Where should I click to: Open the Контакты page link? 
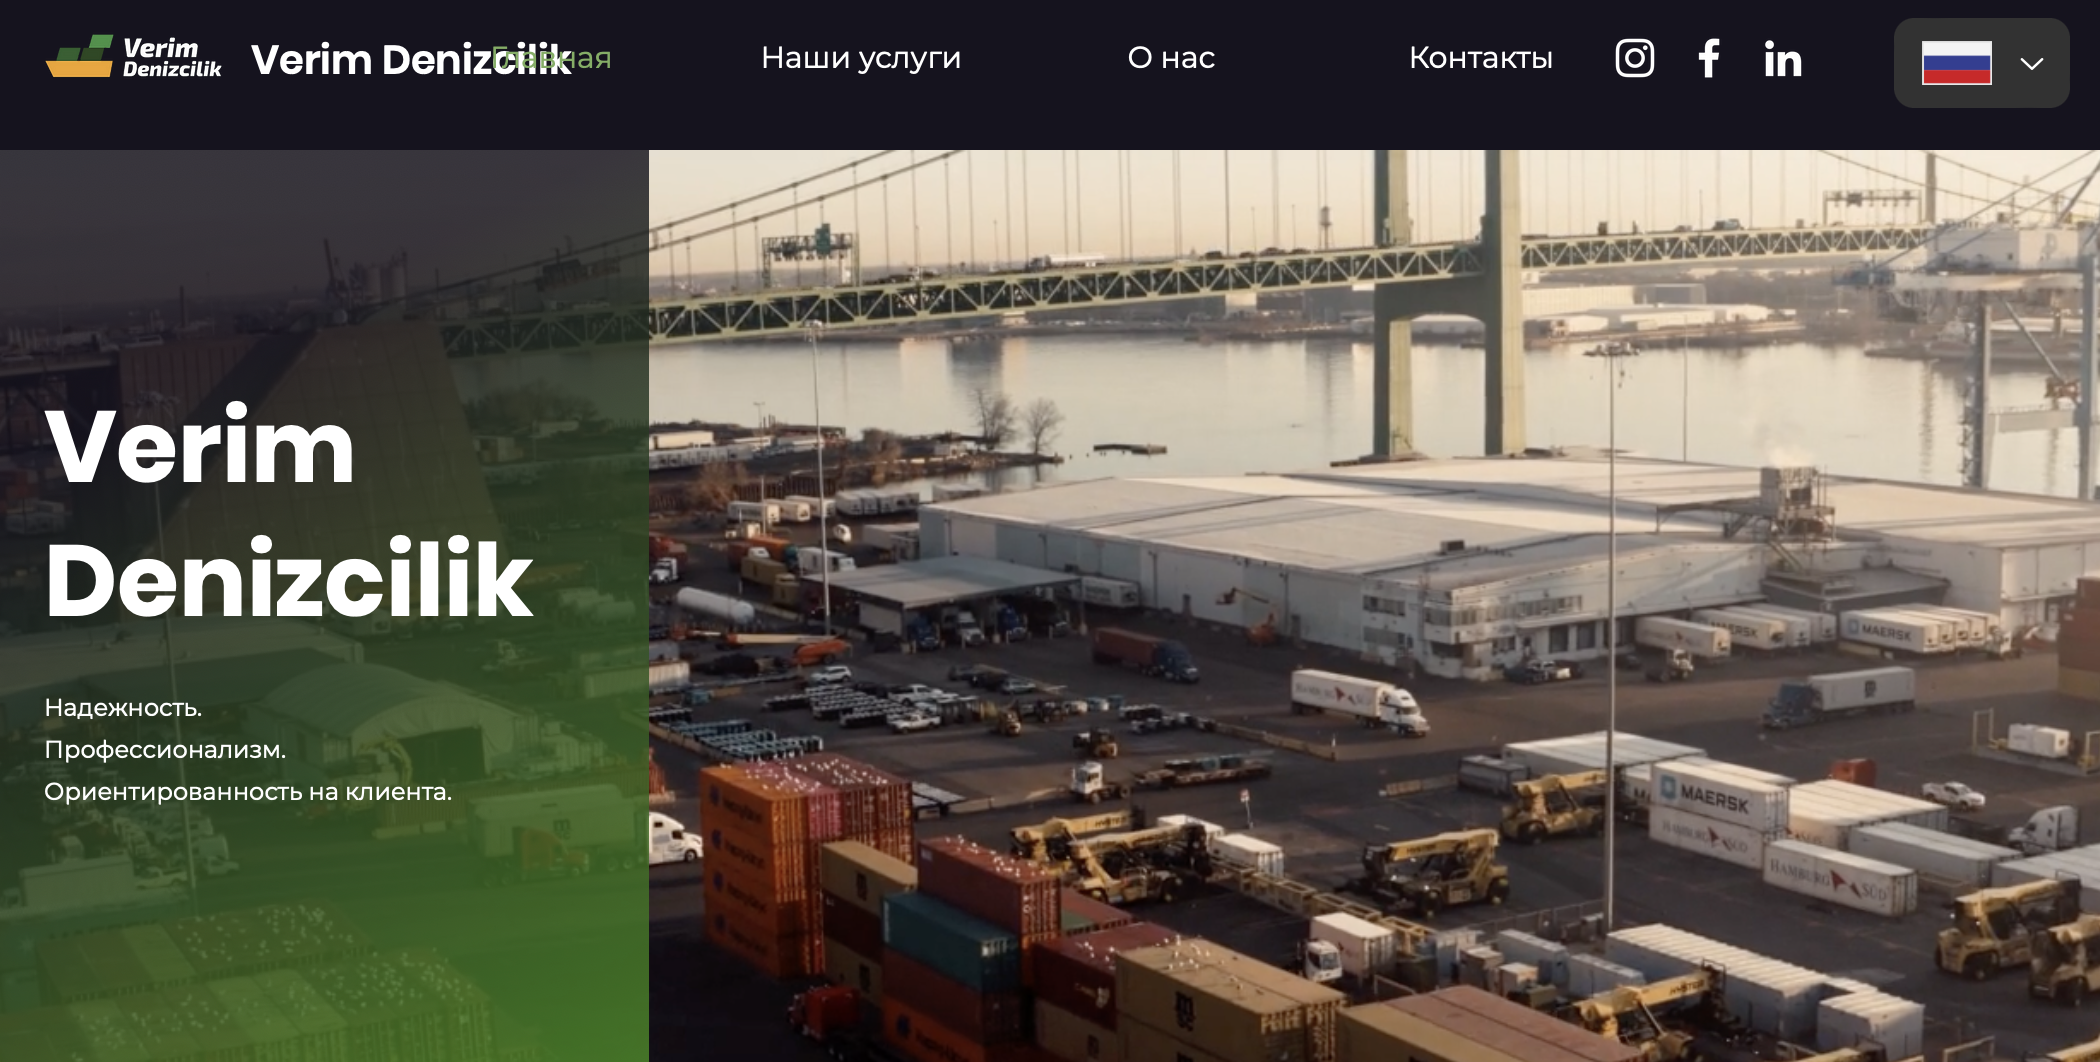click(1481, 58)
